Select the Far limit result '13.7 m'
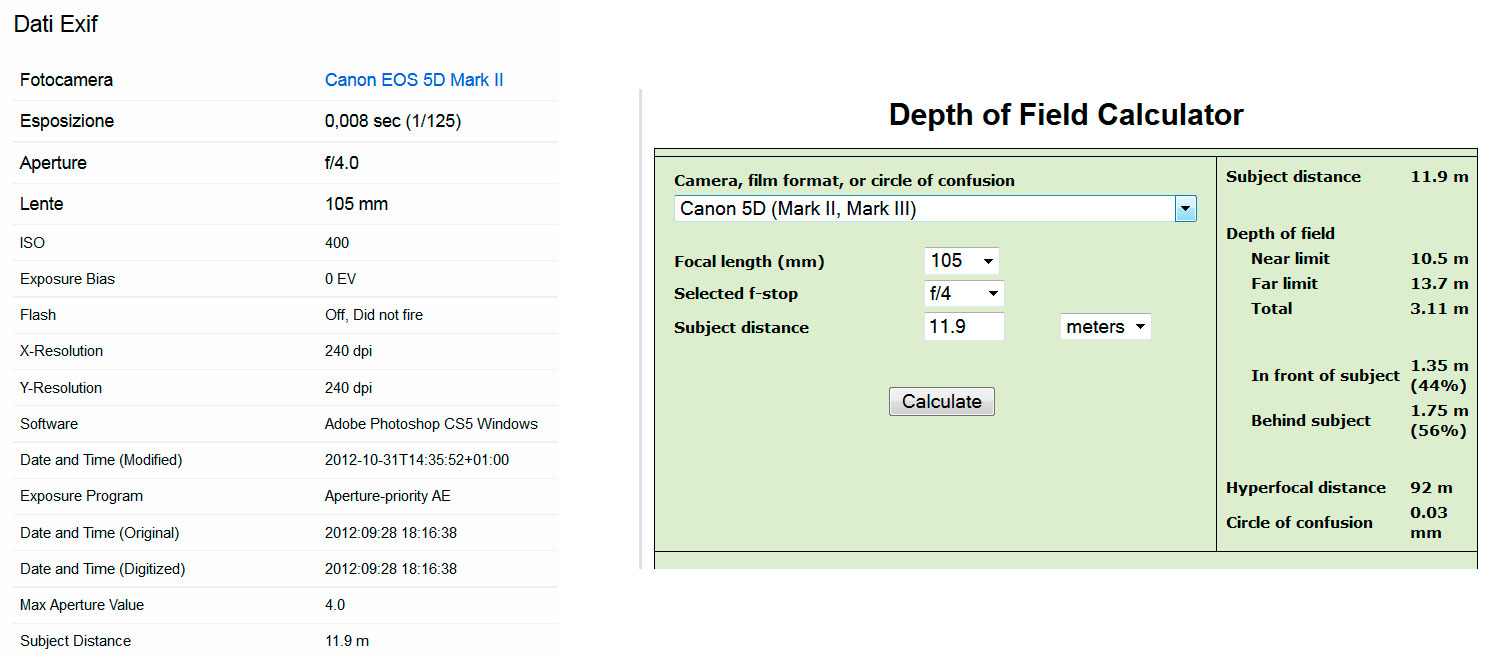This screenshot has height=670, width=1505. click(x=1439, y=284)
